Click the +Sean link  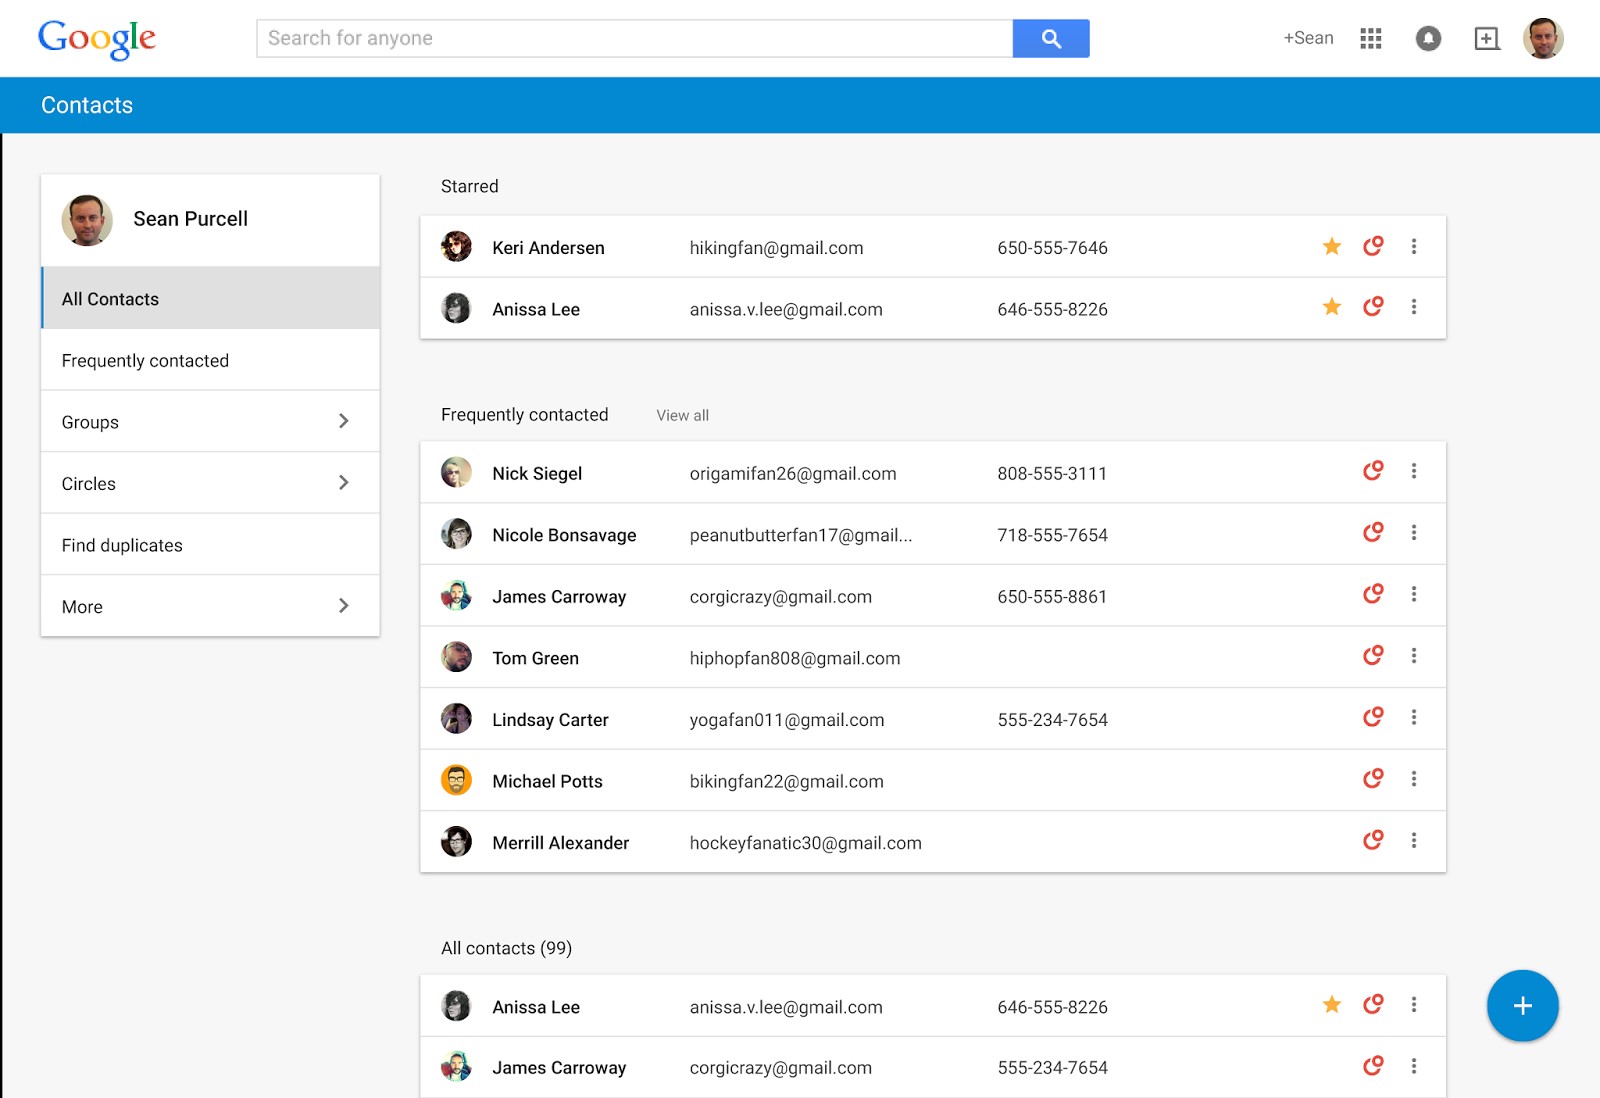tap(1308, 38)
